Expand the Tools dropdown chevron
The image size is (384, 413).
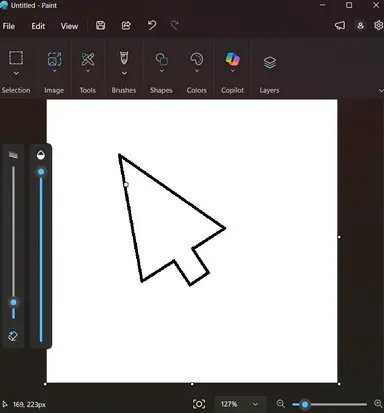tap(88, 71)
